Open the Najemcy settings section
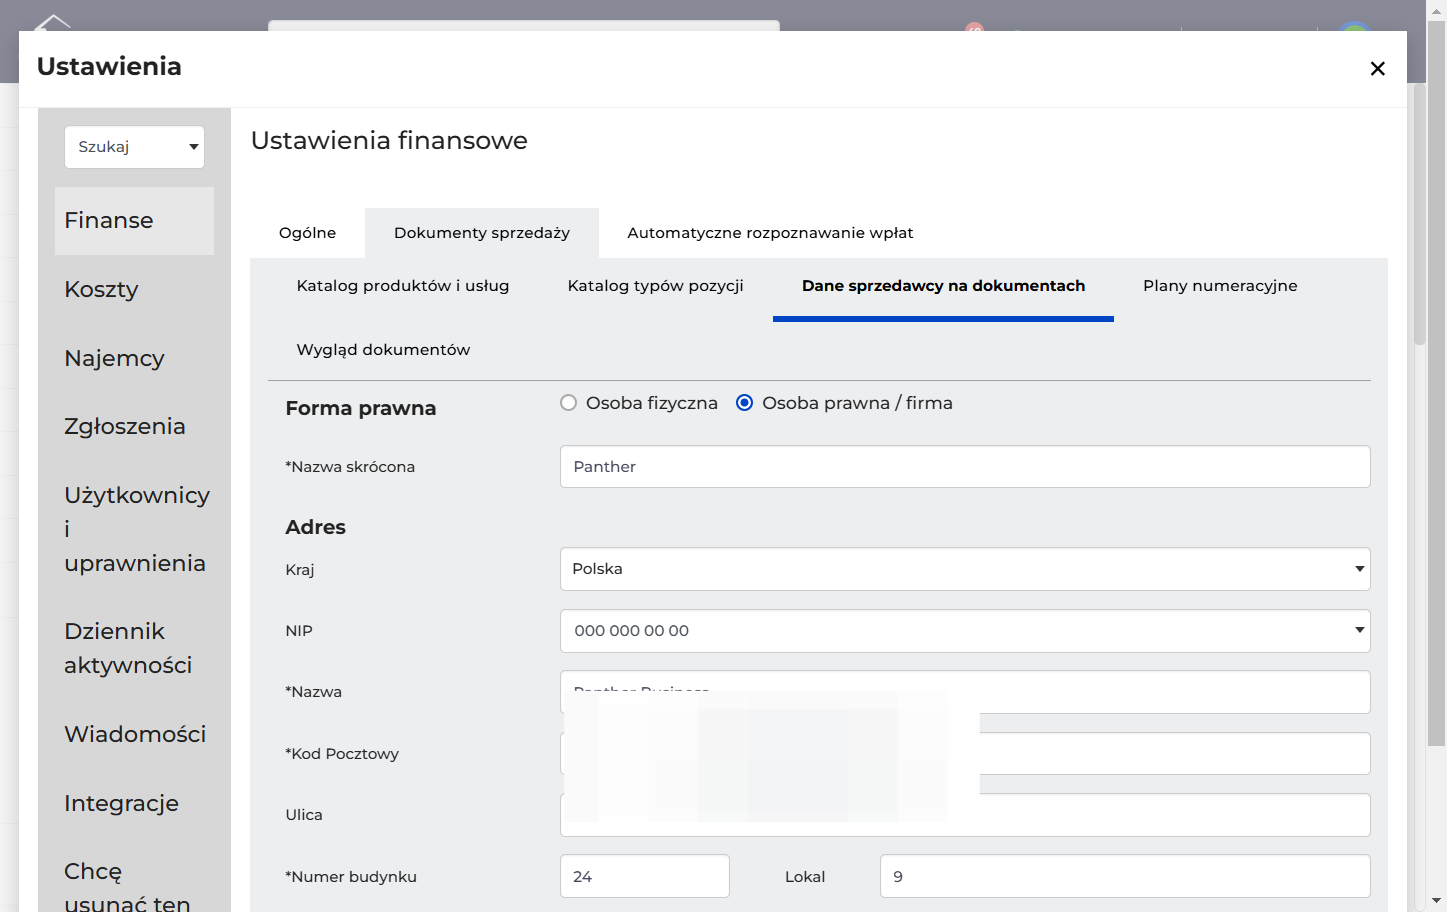 (114, 358)
